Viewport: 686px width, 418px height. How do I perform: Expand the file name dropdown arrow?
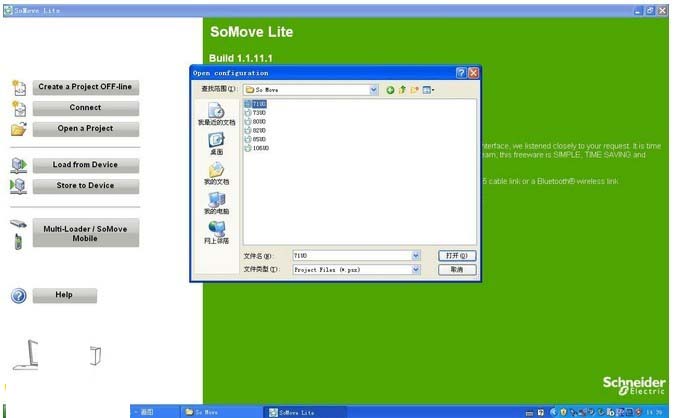(416, 256)
